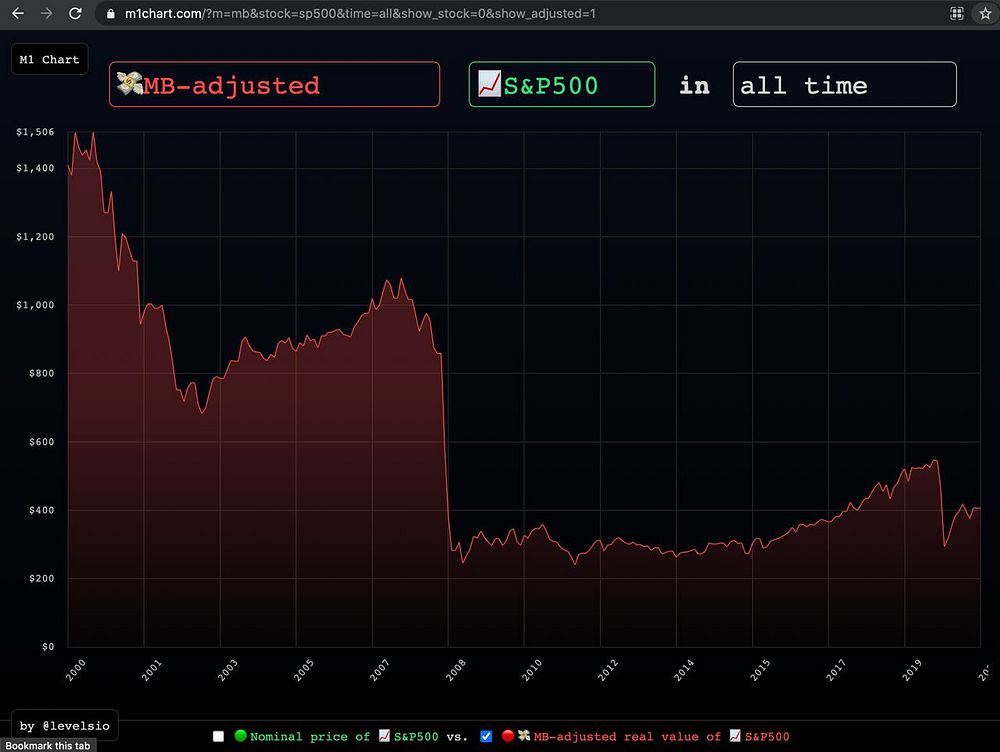
Task: Click the 2017 x-axis year label
Action: pos(835,670)
